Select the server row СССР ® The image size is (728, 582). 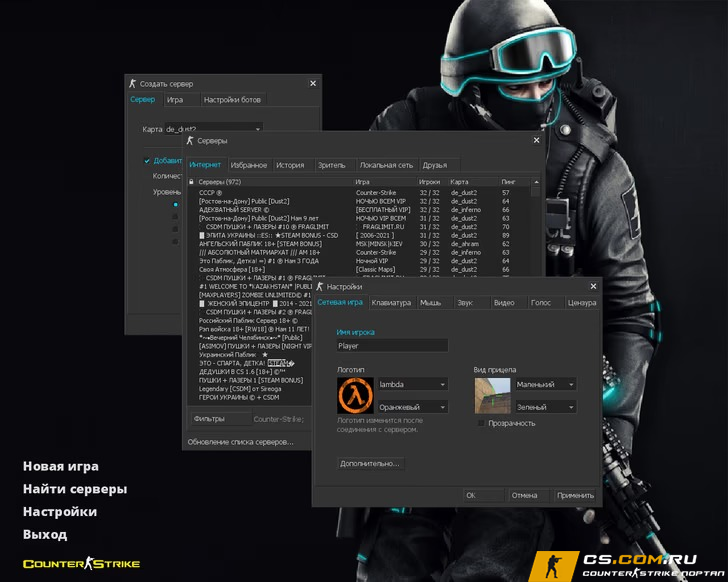pos(359,193)
